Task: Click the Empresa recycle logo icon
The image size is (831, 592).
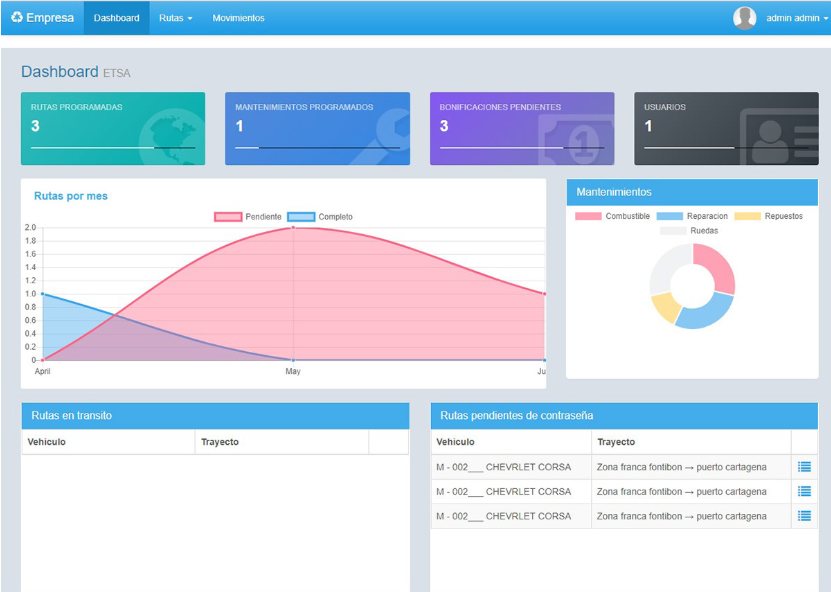Action: 16,18
